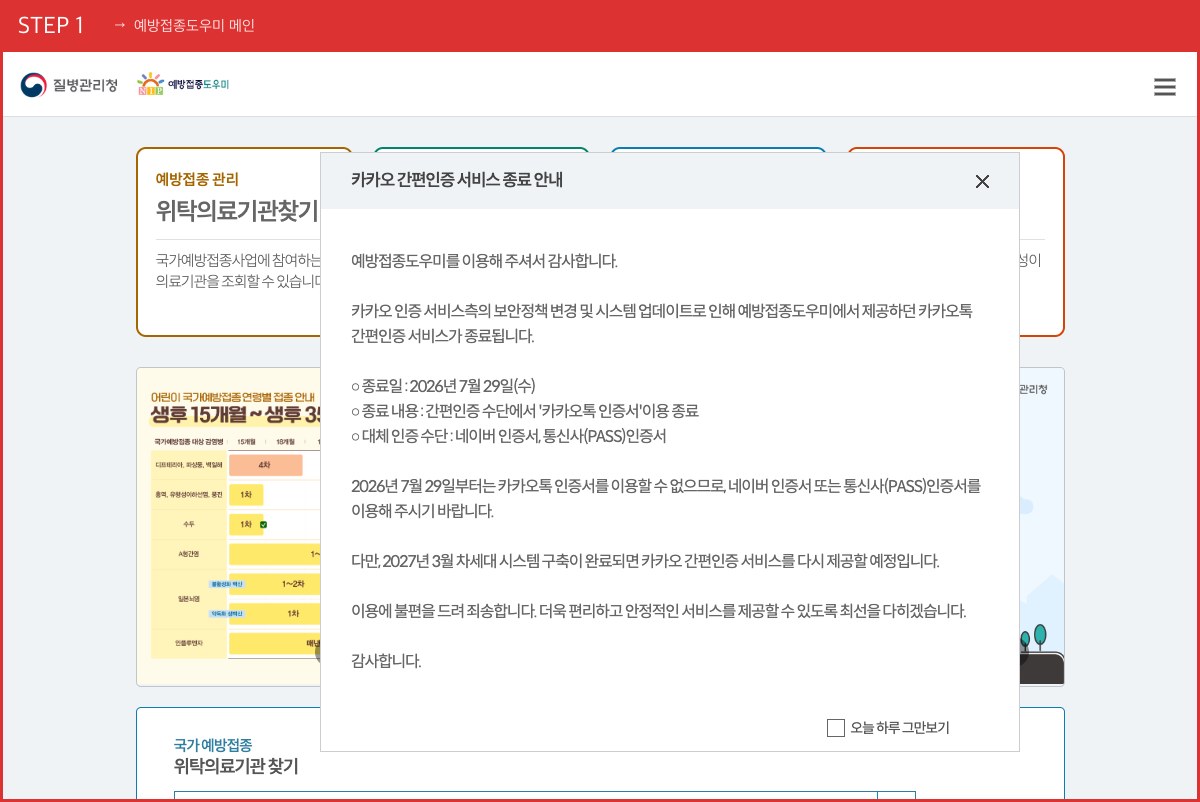Click the 4차 bar in vaccination chart
Image resolution: width=1200 pixels, height=802 pixels.
[265, 465]
